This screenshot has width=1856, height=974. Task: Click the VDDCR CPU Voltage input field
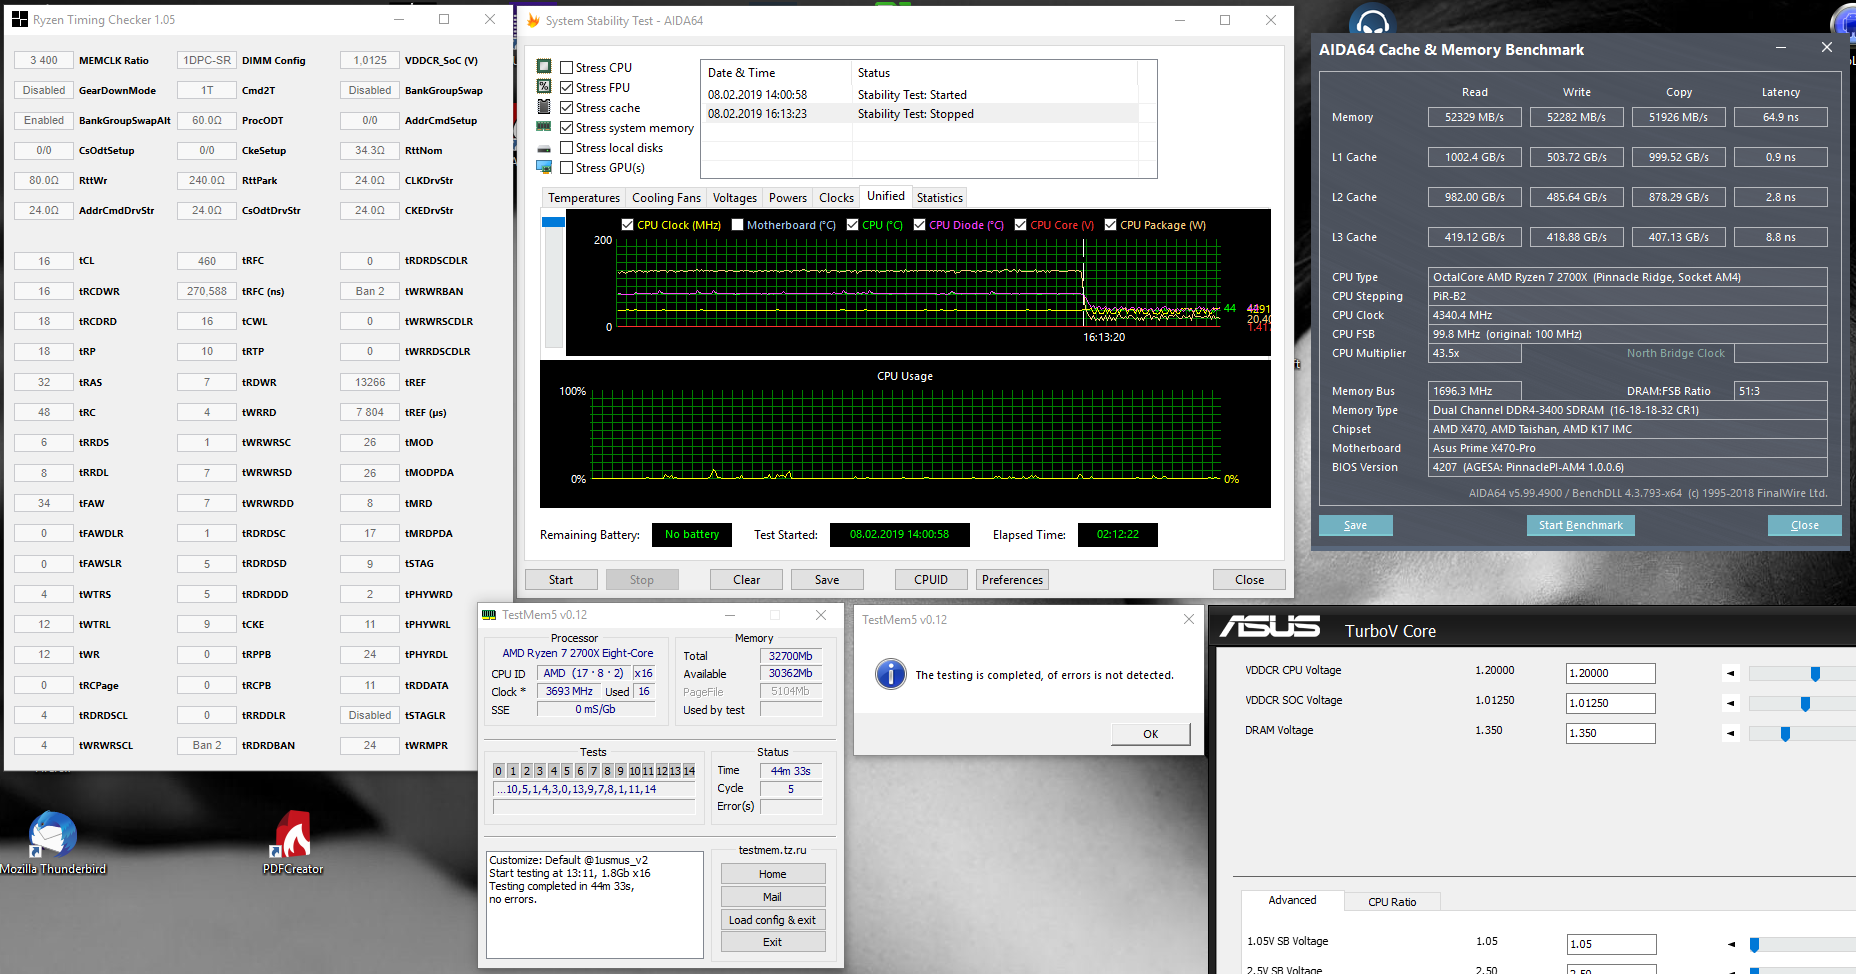coord(1610,674)
